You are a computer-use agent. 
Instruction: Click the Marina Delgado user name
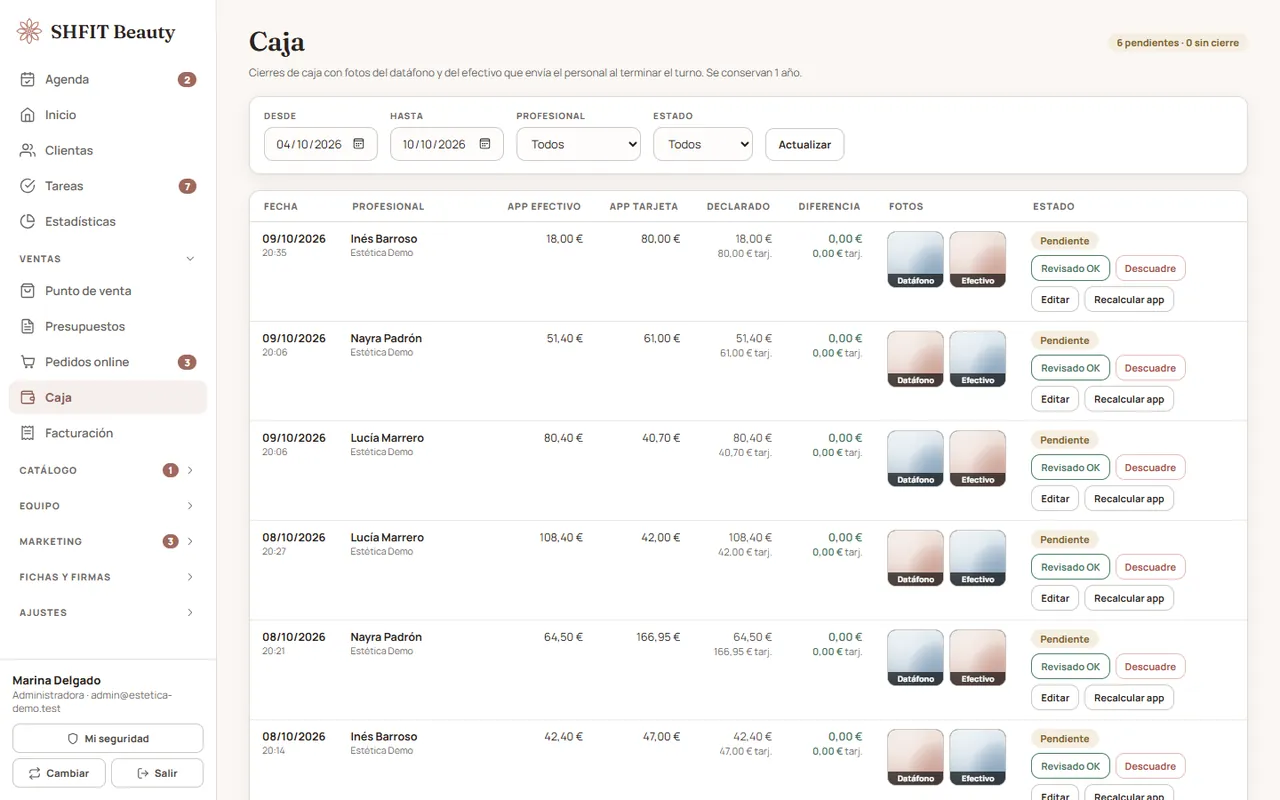57,680
